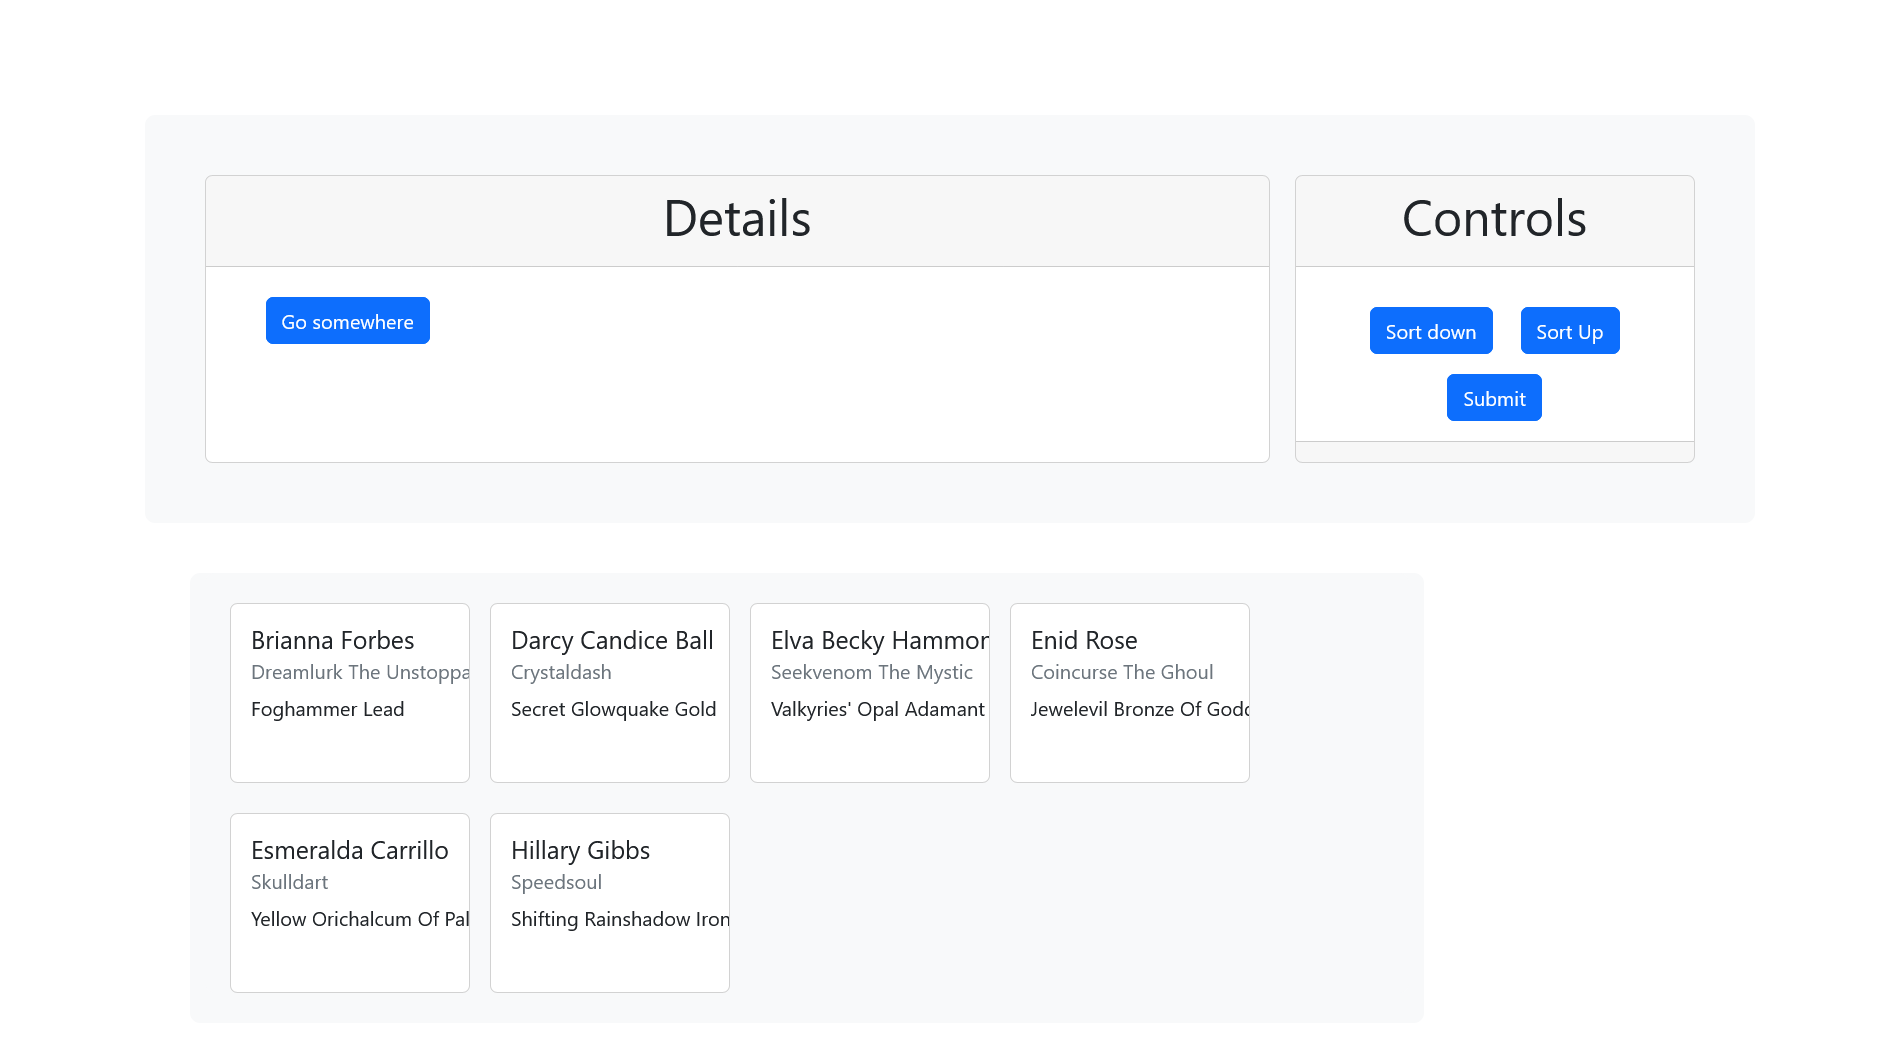This screenshot has width=1898, height=1052.
Task: Click the subtitle Crystaldash
Action: click(561, 672)
